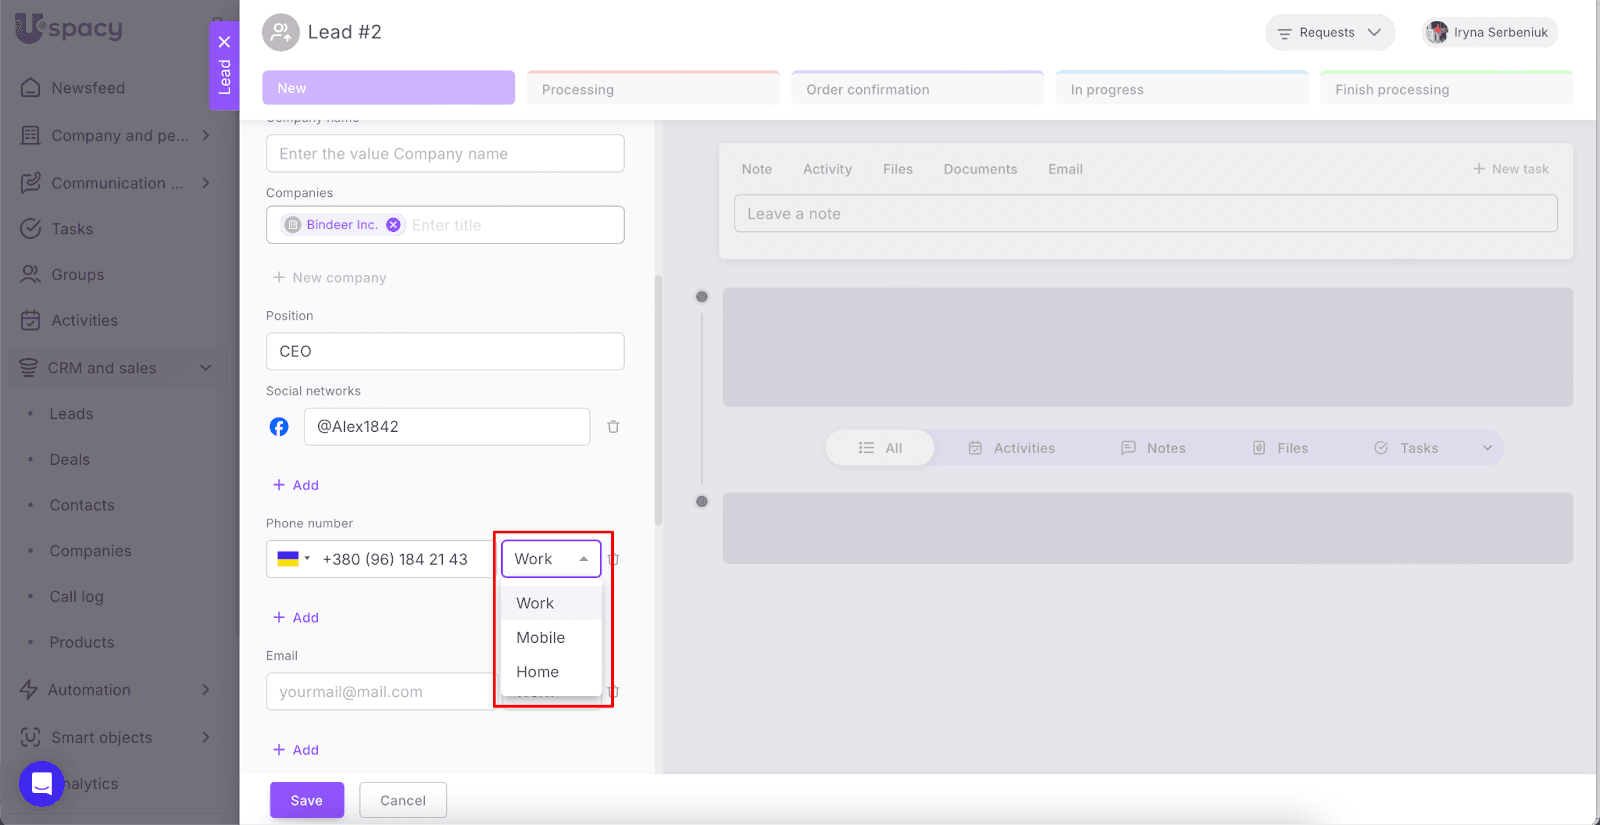
Task: Open the Requests dropdown
Action: (1329, 32)
